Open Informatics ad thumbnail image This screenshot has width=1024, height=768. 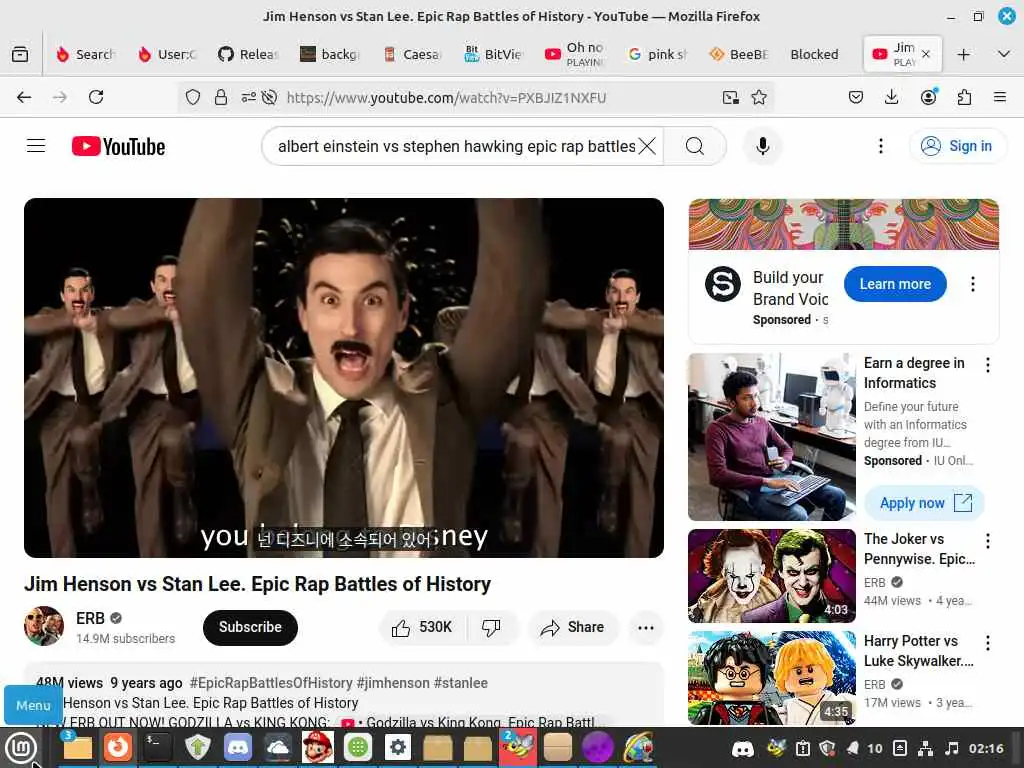[x=771, y=437]
